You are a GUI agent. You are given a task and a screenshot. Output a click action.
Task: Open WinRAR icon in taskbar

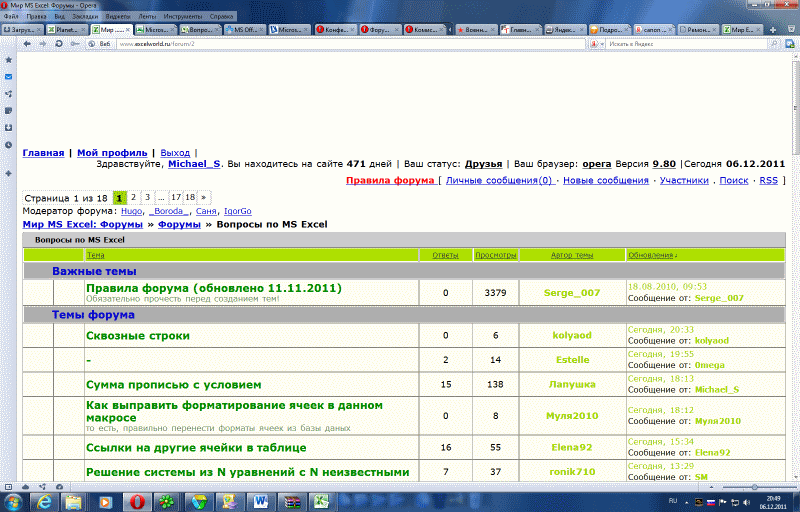292,502
